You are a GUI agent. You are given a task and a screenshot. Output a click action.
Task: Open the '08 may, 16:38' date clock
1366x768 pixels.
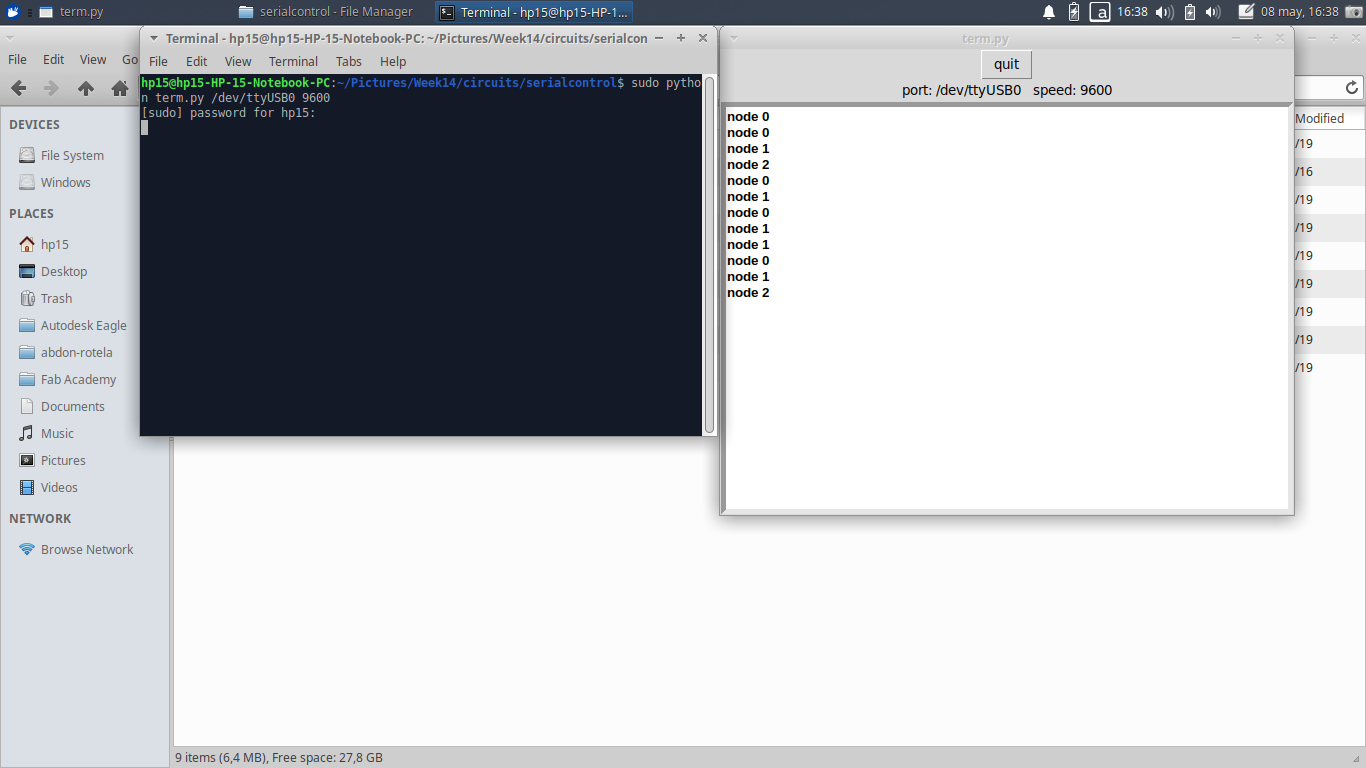click(x=1299, y=12)
